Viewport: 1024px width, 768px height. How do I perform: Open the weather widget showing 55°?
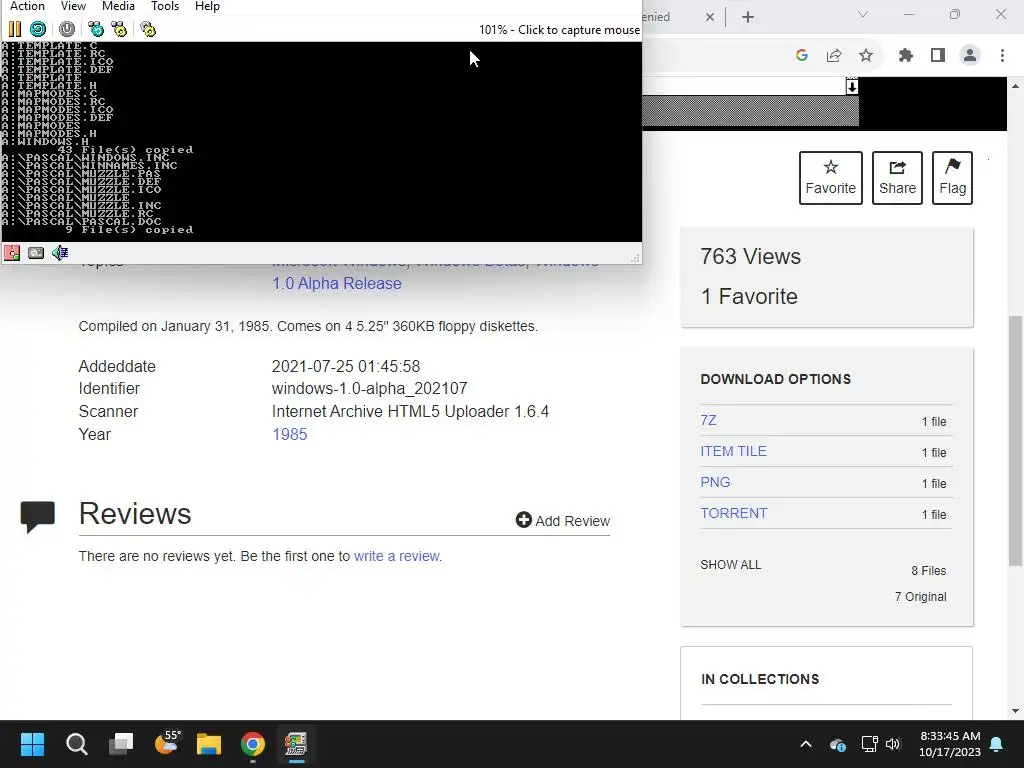point(167,744)
